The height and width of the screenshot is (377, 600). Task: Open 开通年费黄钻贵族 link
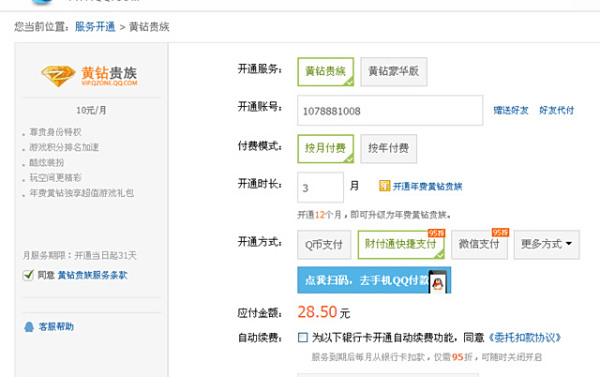tap(428, 186)
